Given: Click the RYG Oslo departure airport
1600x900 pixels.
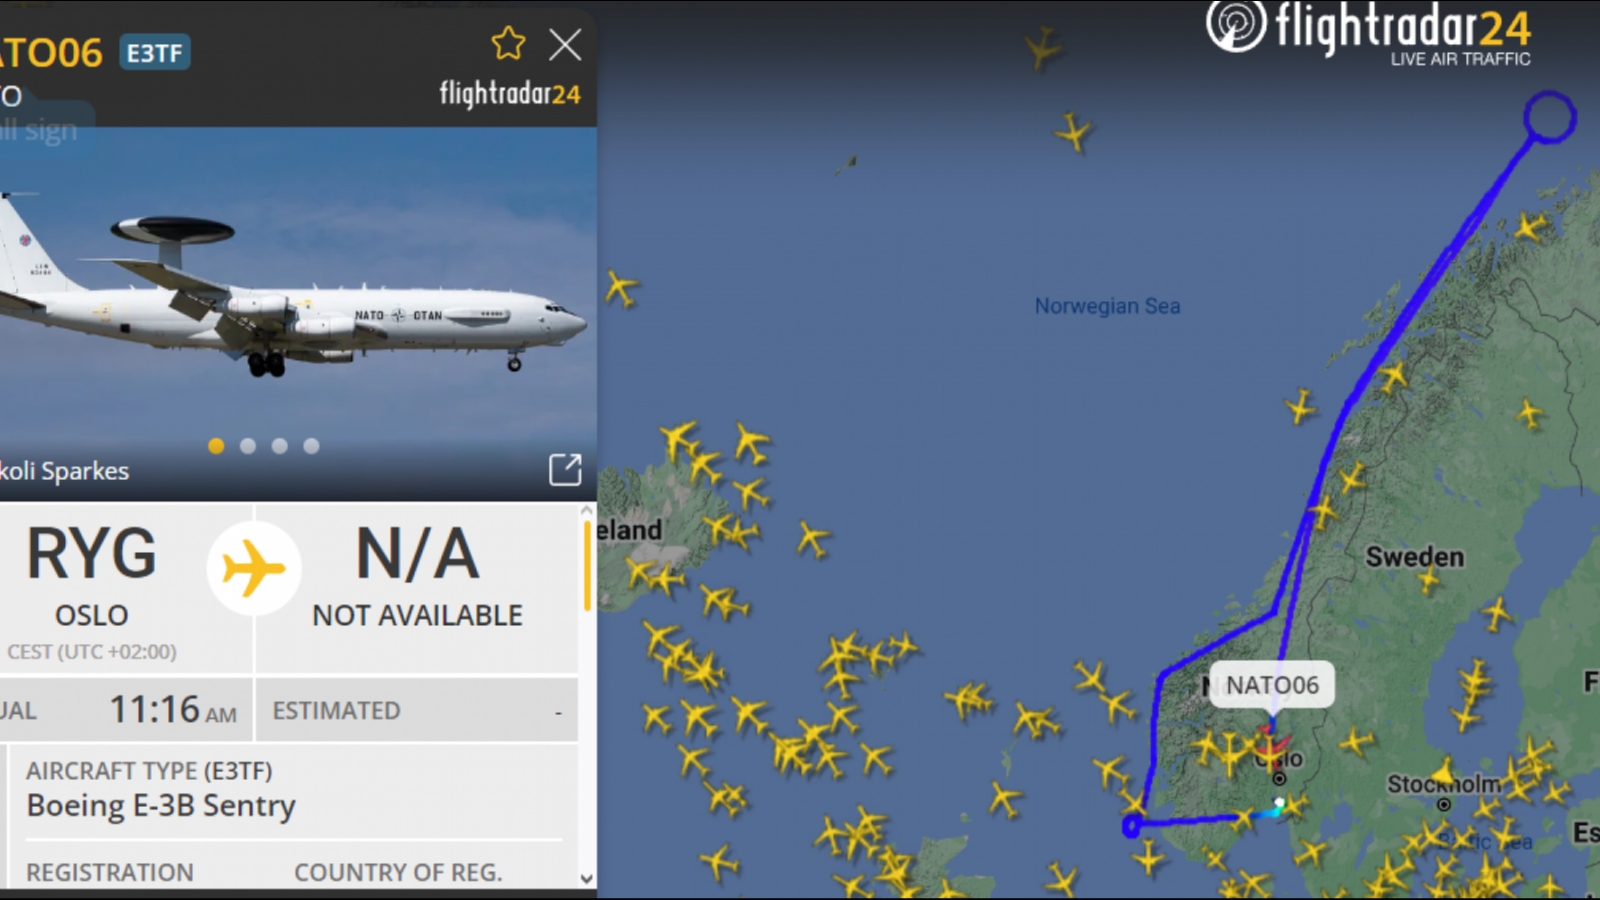Looking at the screenshot, I should click(x=92, y=575).
